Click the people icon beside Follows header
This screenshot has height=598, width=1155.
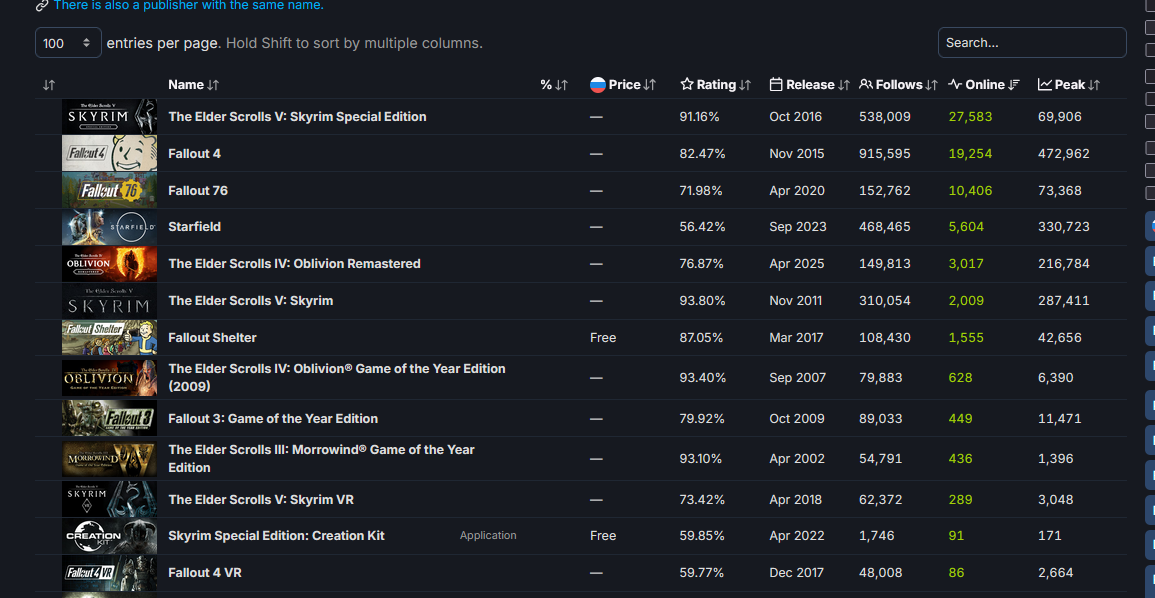(x=866, y=85)
